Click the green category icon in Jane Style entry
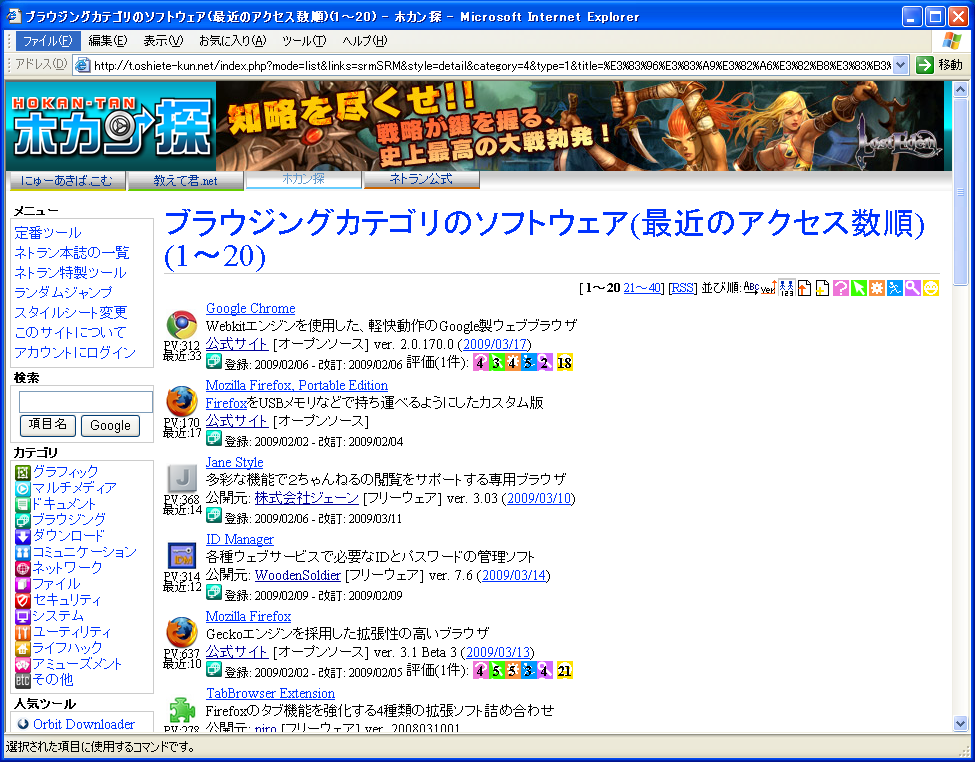This screenshot has height=762, width=975. click(x=214, y=515)
